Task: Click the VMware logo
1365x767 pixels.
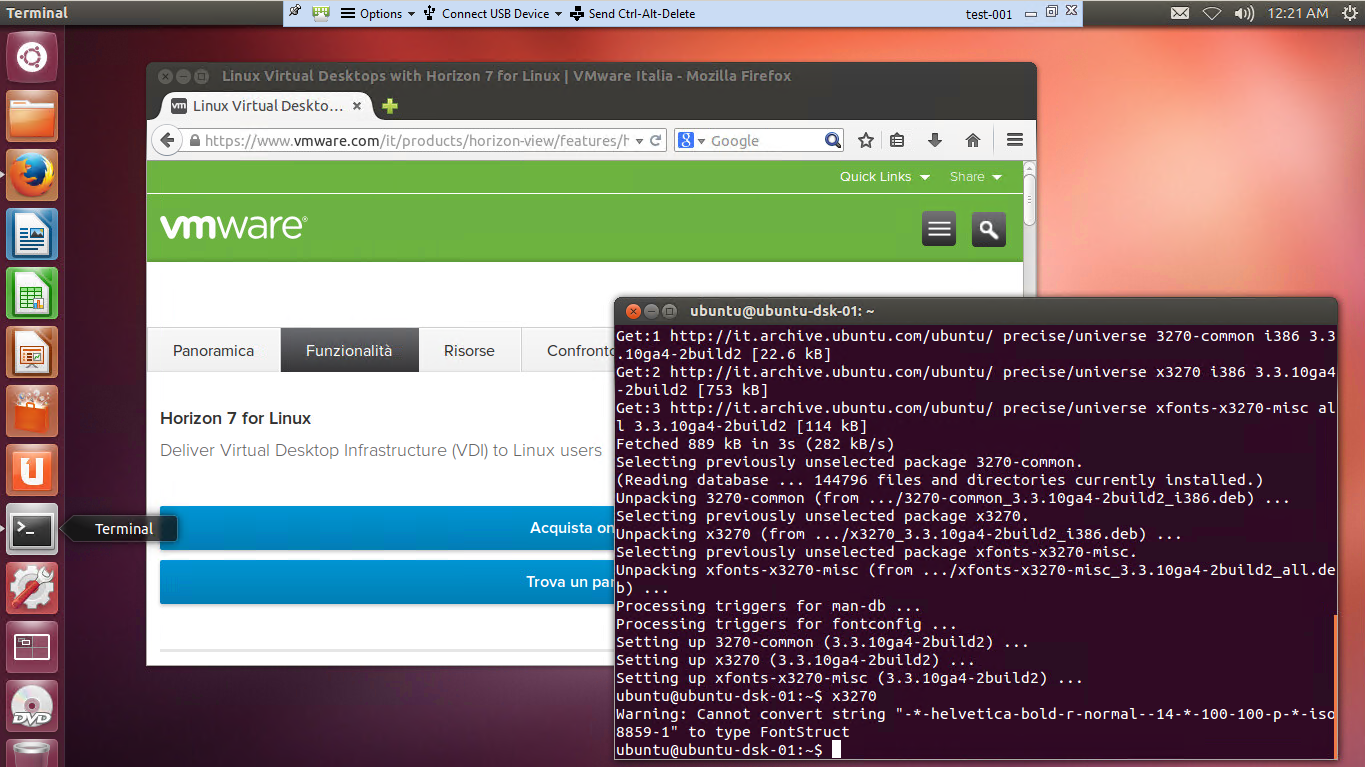Action: point(233,227)
